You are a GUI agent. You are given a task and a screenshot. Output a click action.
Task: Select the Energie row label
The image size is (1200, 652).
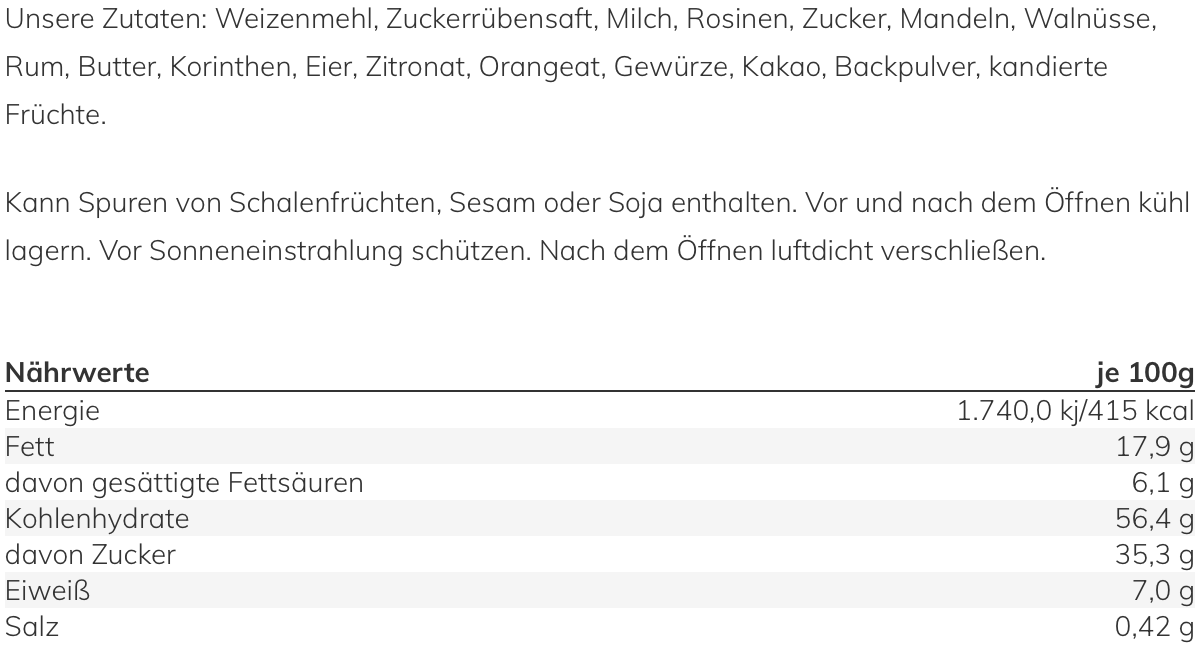point(52,410)
